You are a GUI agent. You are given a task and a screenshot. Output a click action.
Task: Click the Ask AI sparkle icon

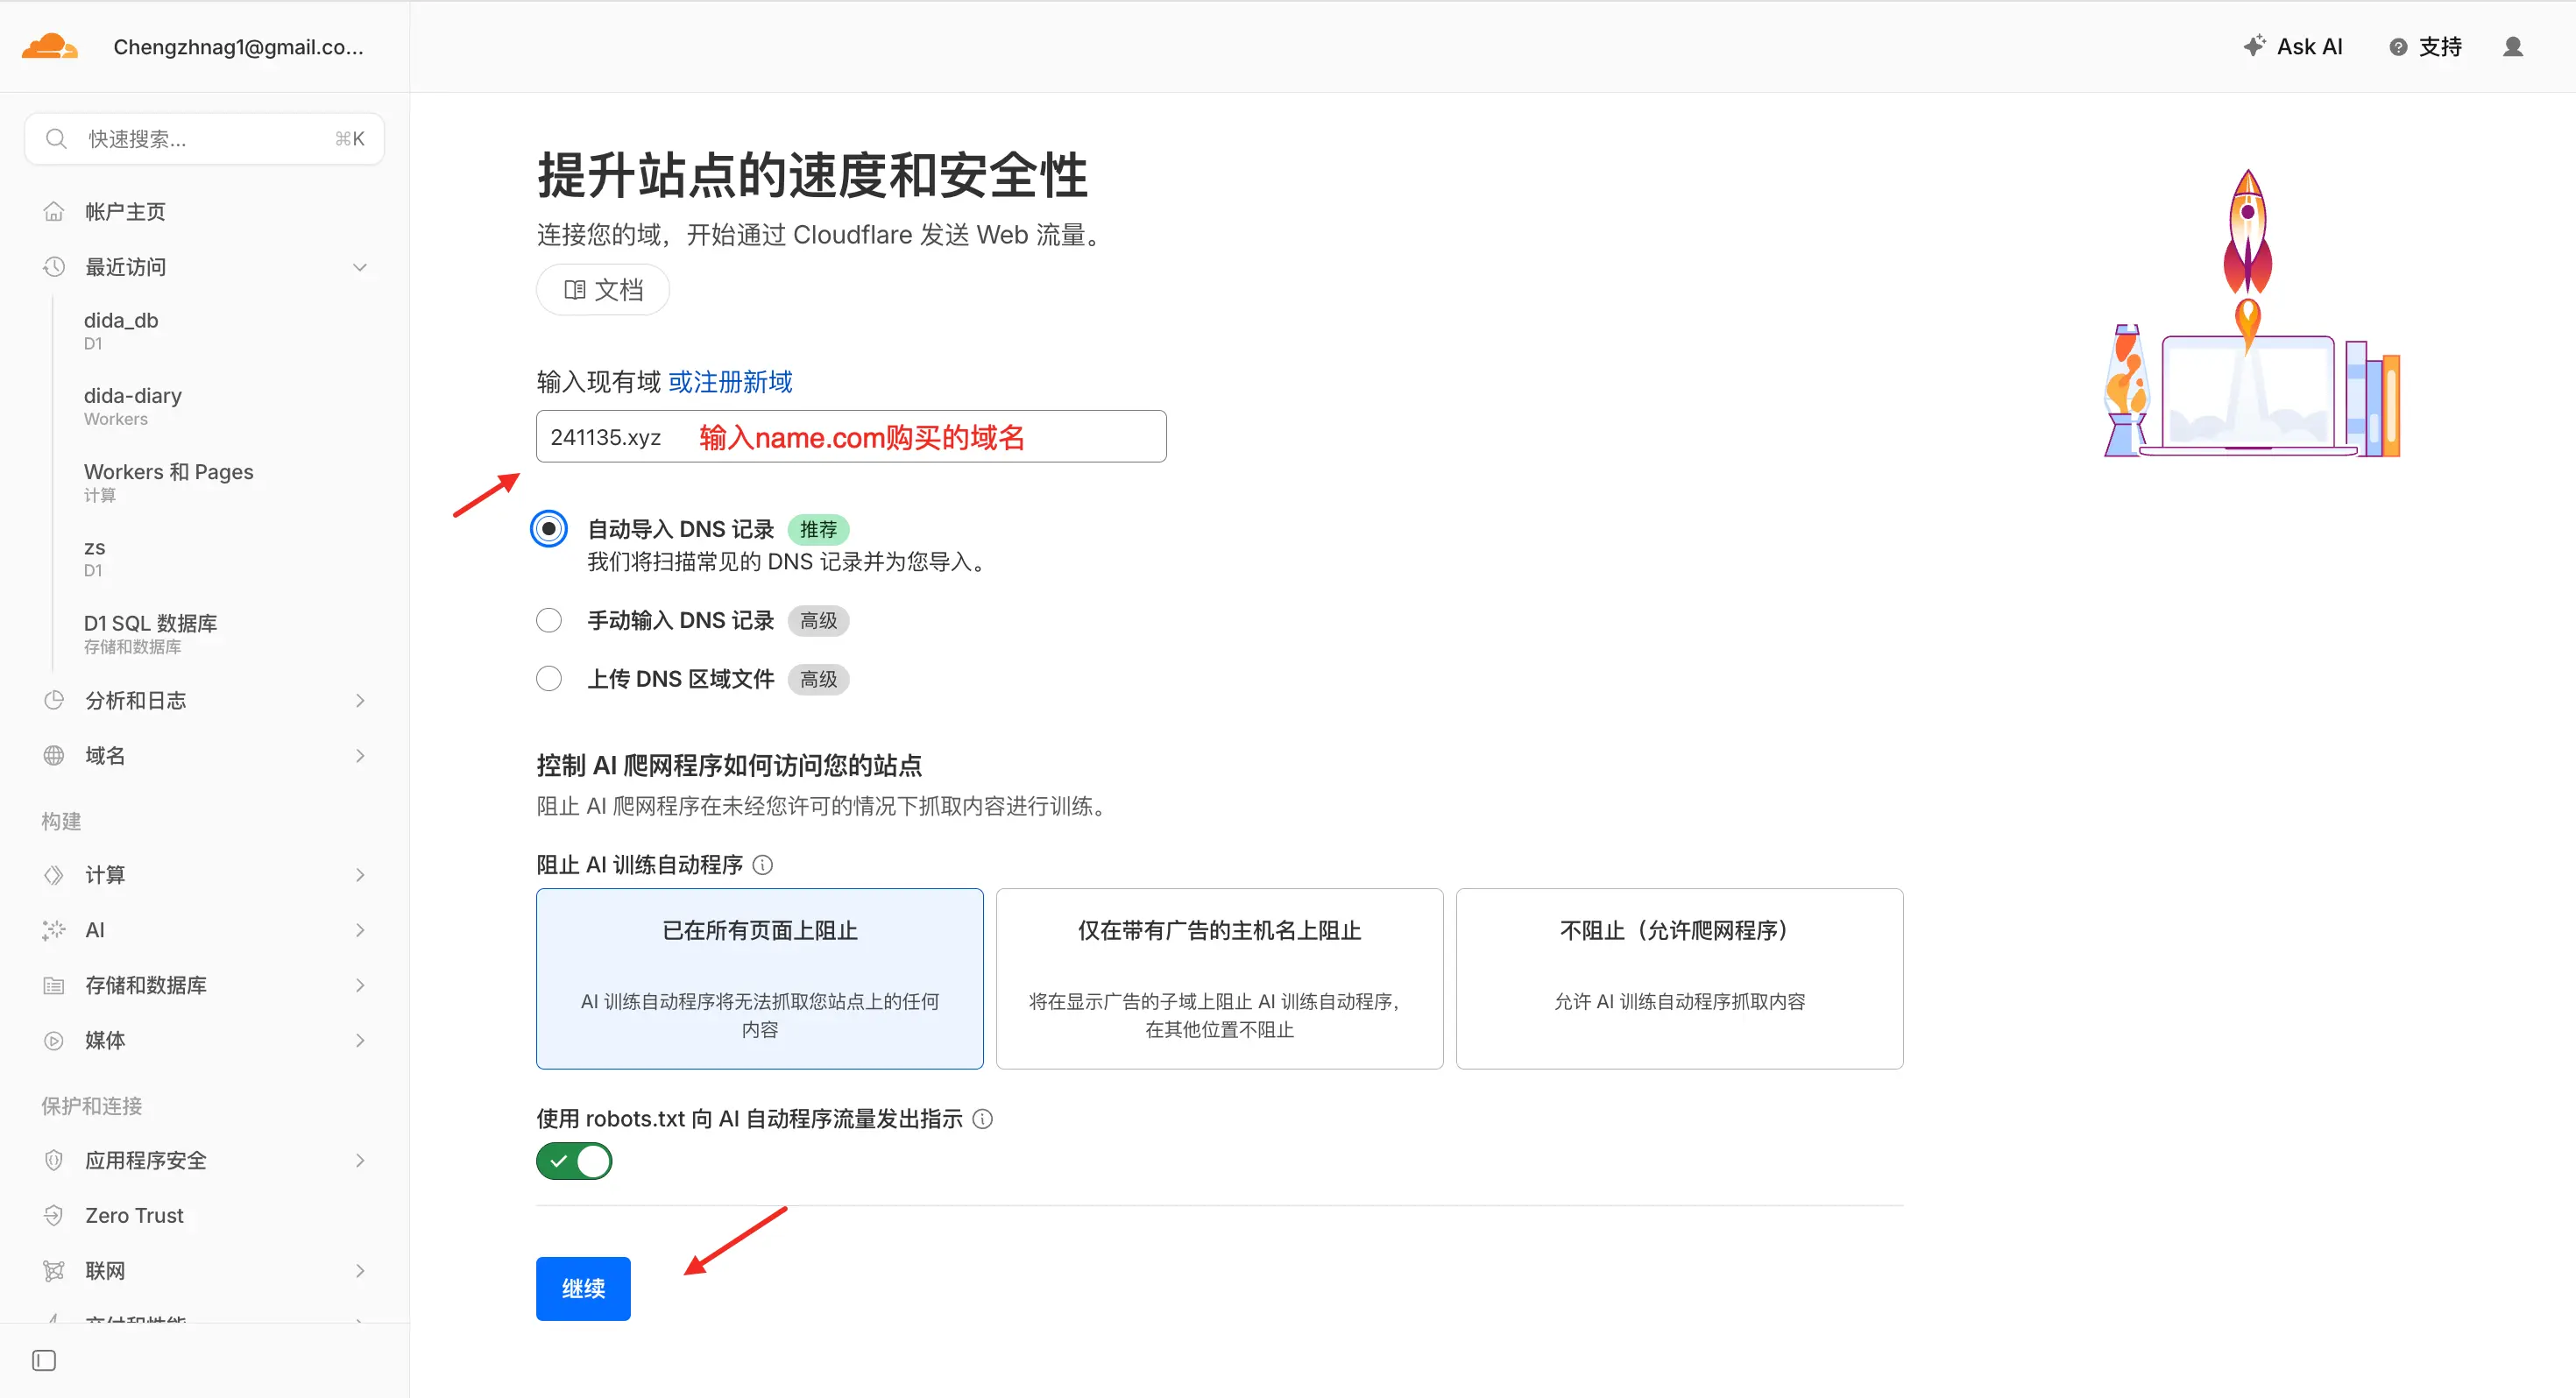tap(2254, 46)
